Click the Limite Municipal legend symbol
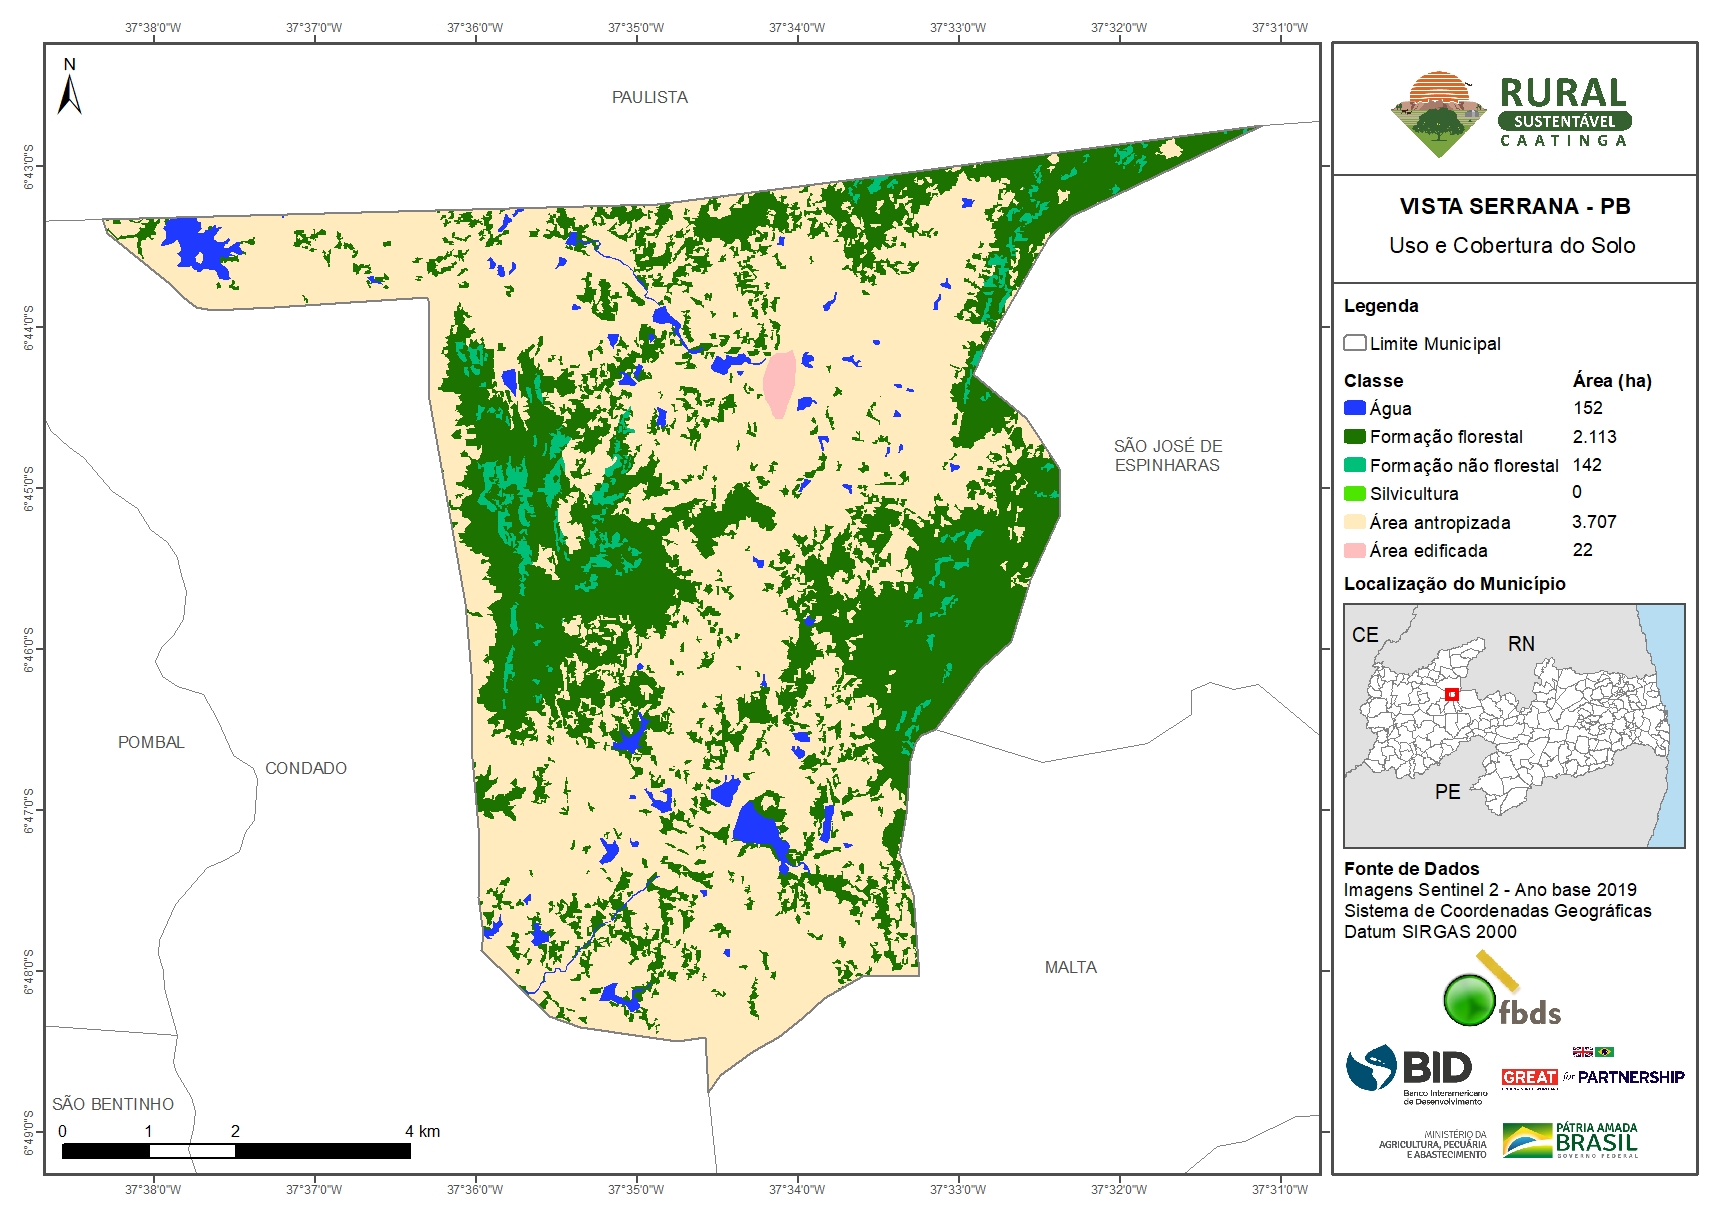This screenshot has height=1216, width=1720. pyautogui.click(x=1355, y=343)
